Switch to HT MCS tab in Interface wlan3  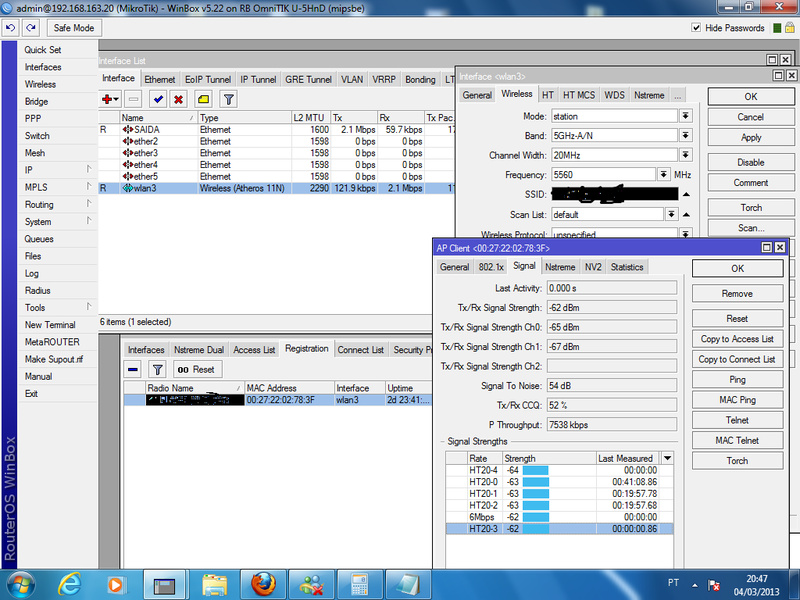(579, 95)
